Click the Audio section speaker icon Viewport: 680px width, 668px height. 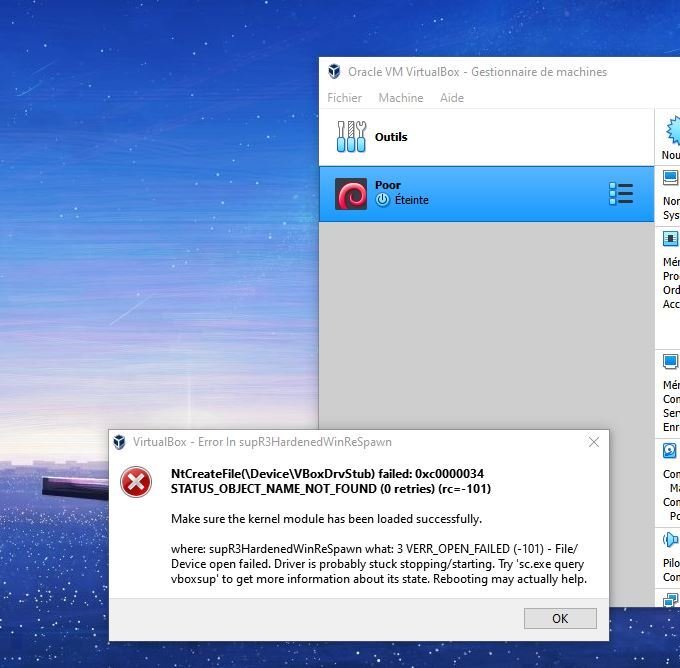(670, 540)
